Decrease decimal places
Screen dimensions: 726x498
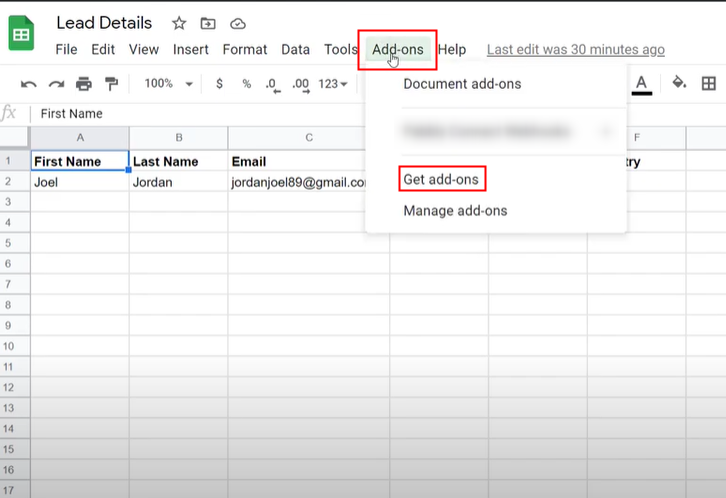273,85
